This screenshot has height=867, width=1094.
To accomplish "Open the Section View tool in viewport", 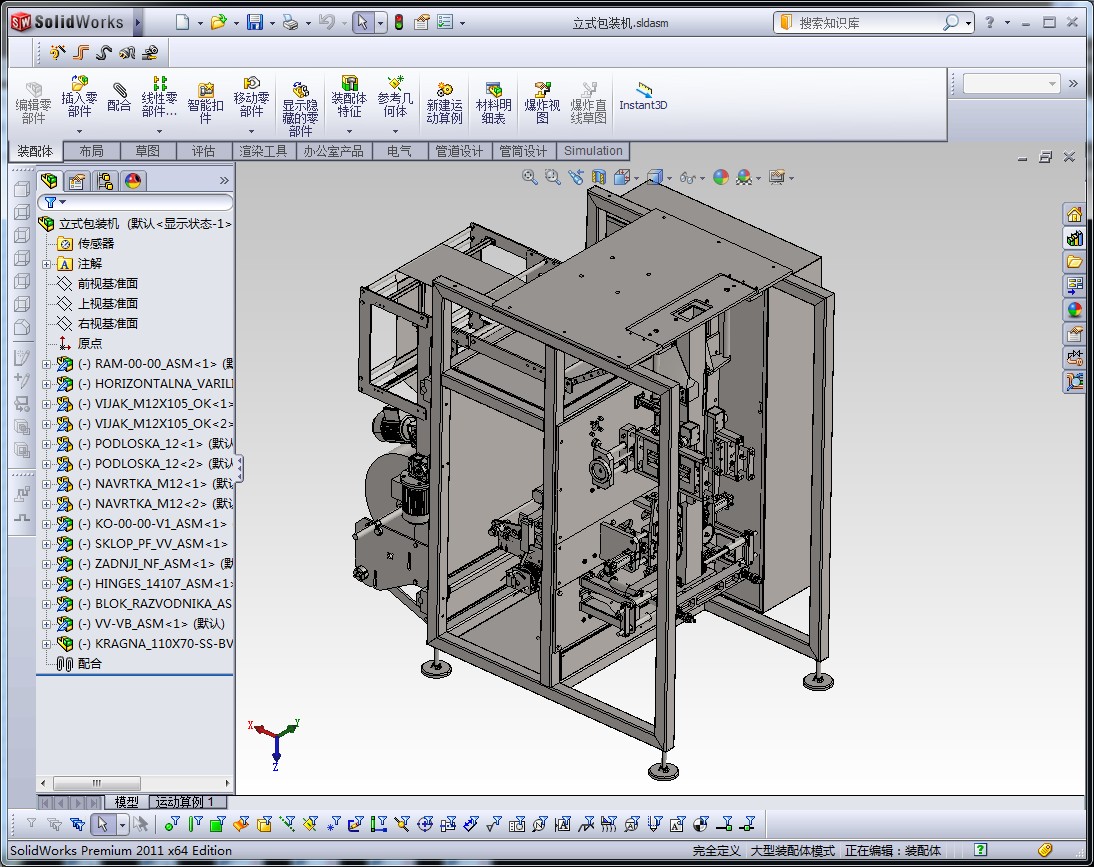I will (599, 177).
